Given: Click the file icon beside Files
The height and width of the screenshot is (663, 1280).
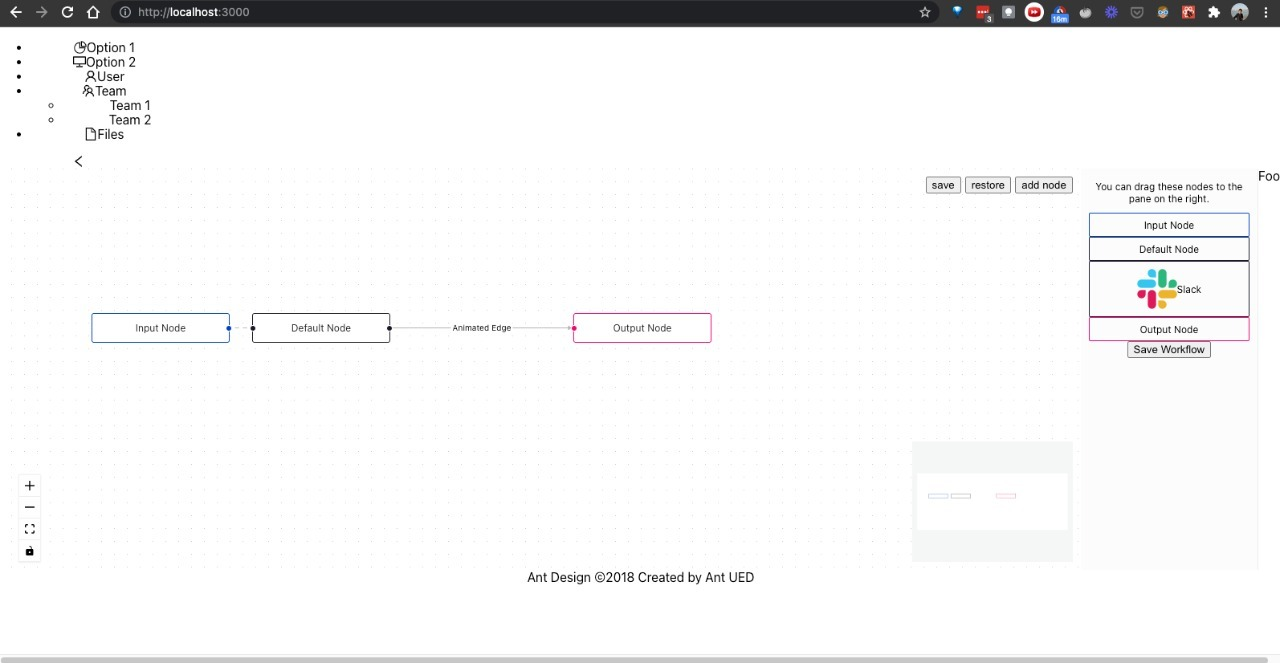Looking at the screenshot, I should [x=90, y=134].
